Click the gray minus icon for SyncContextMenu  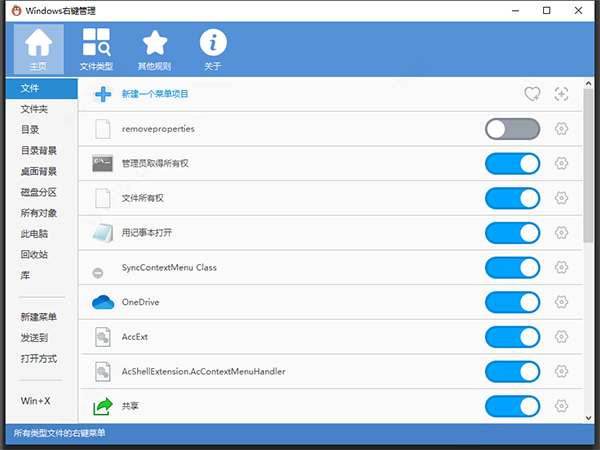coord(98,273)
